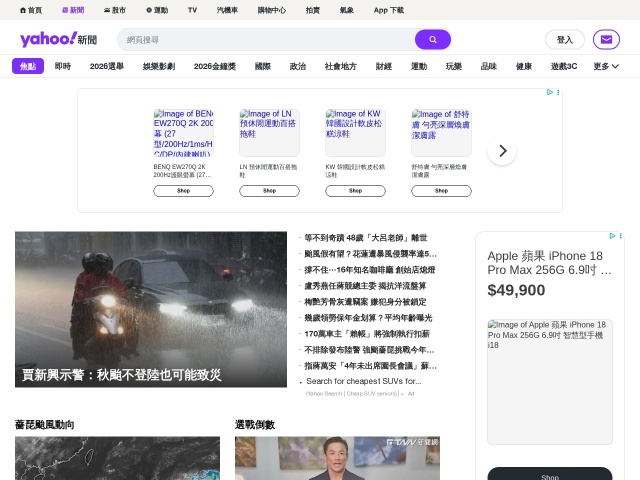640x480 pixels.
Task: Open 購物中心 in top bar
Action: 271,10
